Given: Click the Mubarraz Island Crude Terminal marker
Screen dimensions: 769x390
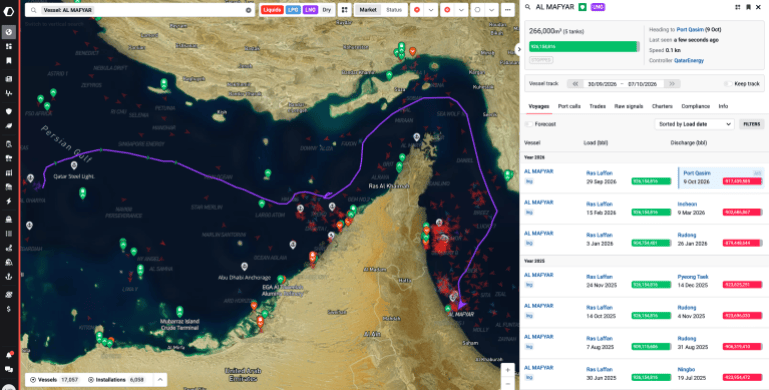Looking at the screenshot, I should (179, 311).
